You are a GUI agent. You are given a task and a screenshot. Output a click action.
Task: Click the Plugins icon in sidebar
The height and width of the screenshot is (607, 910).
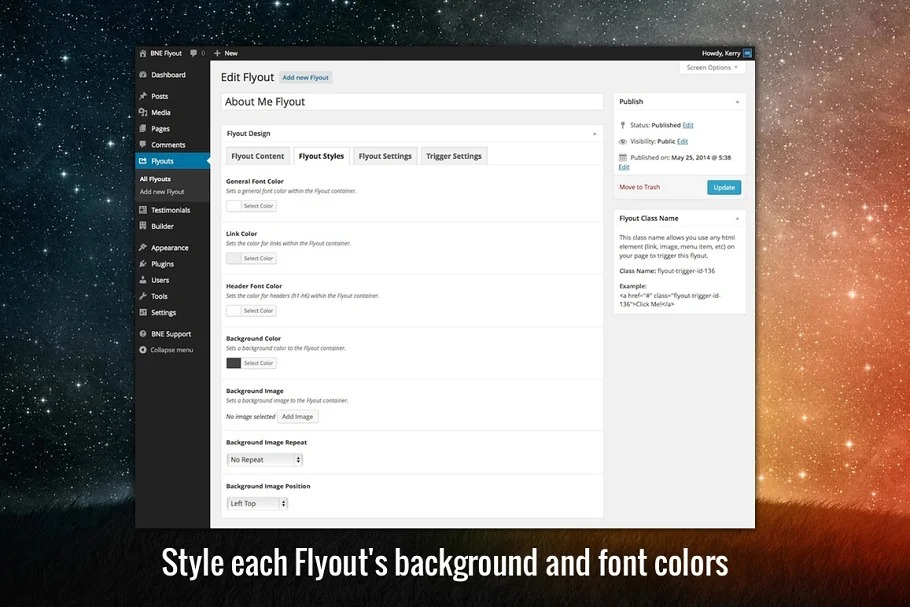143,264
